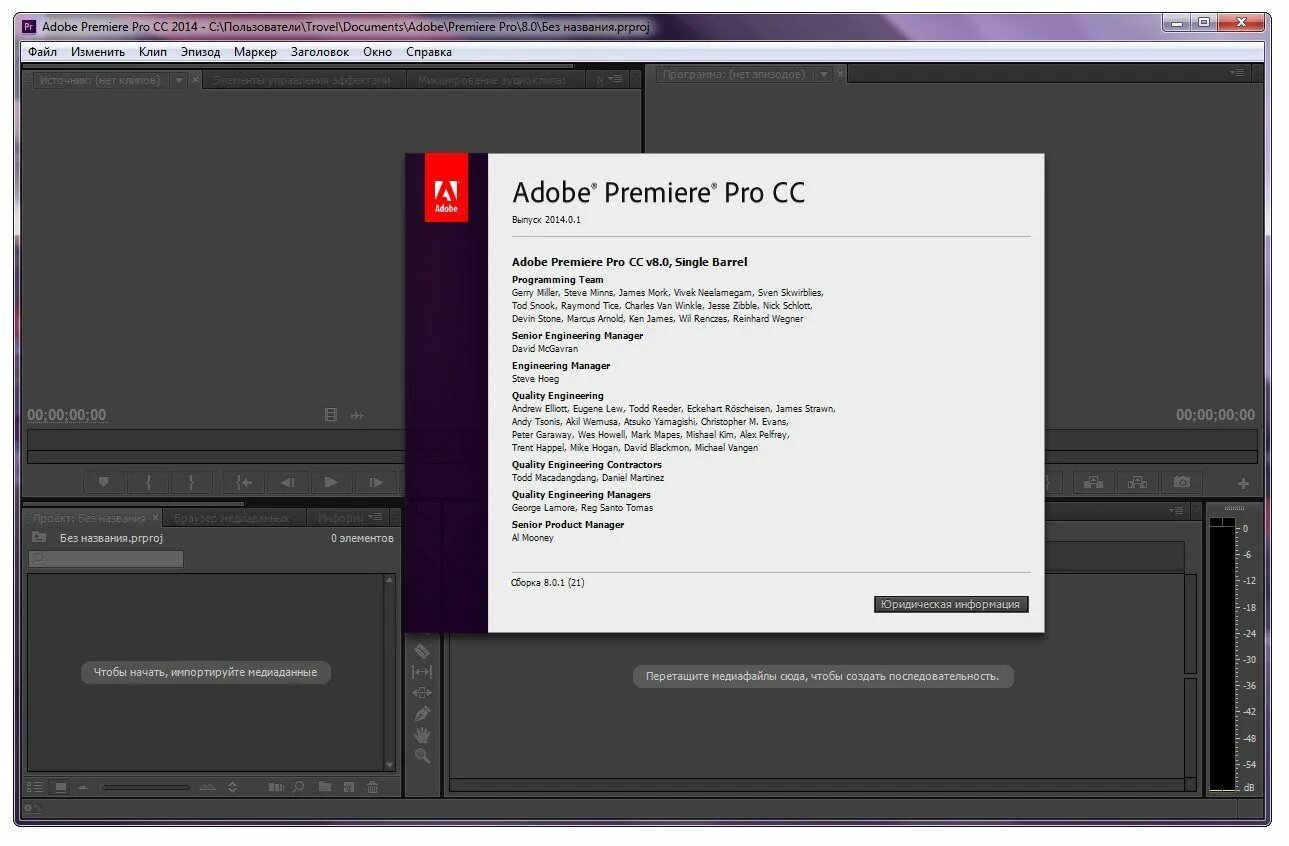This screenshot has width=1289, height=846.
Task: Switch Project panel to Icon view
Action: [x=61, y=787]
